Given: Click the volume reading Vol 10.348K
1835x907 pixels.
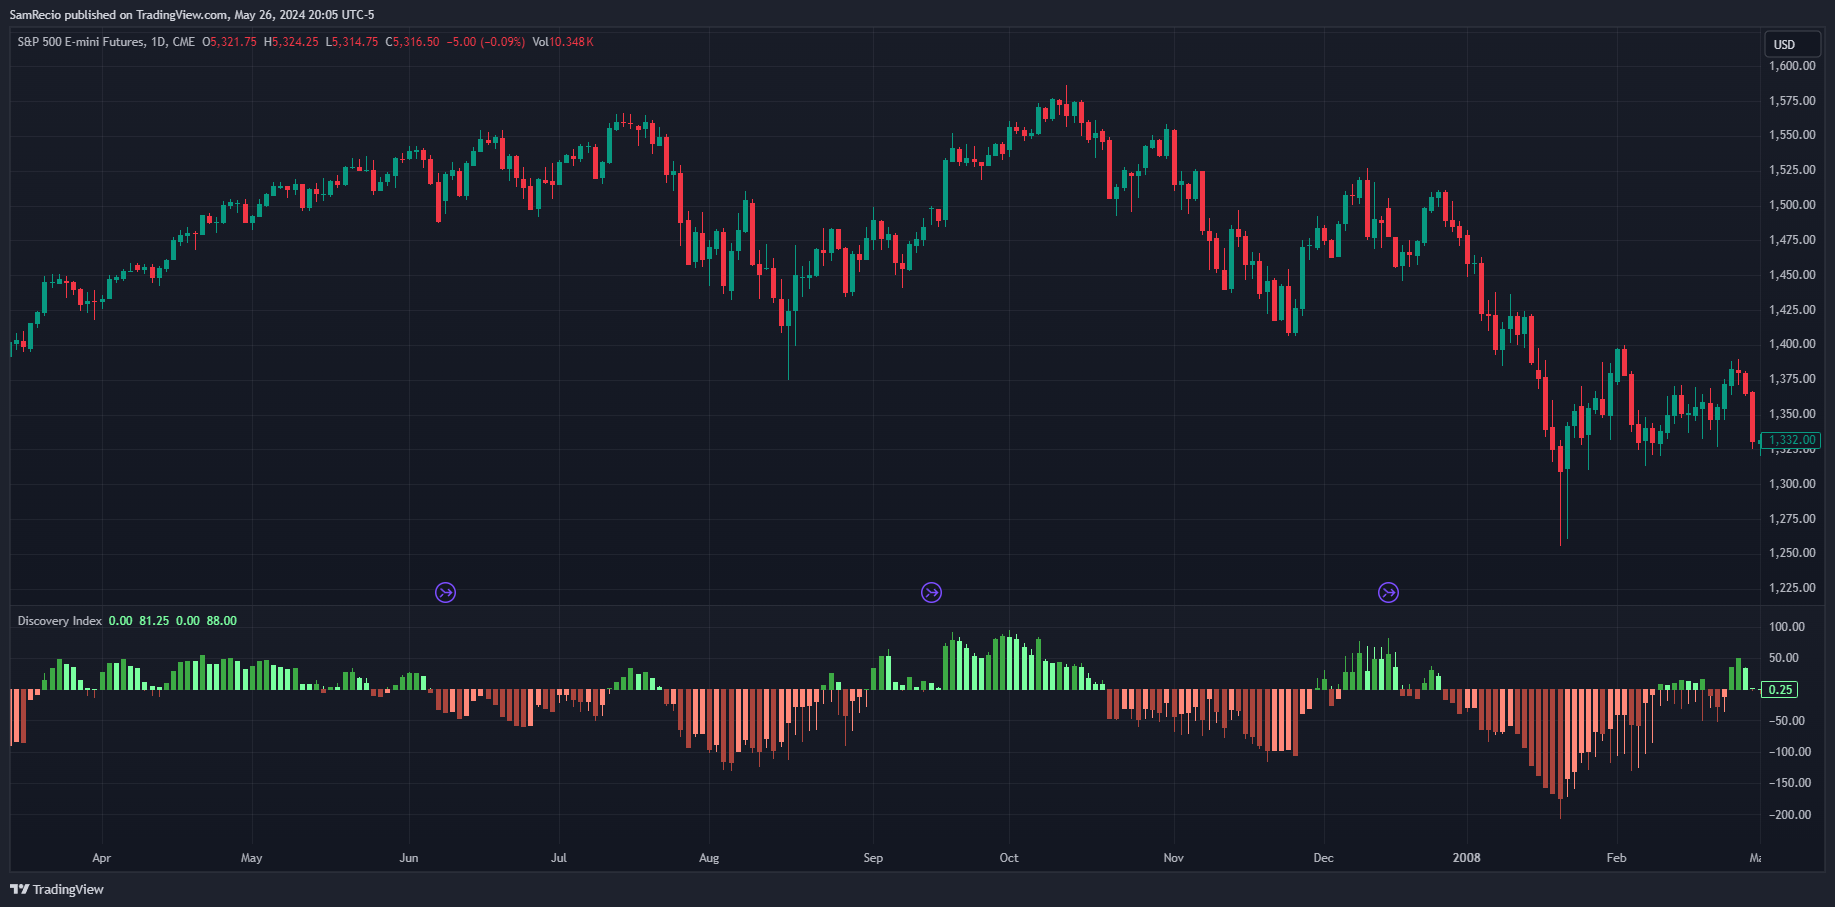Looking at the screenshot, I should (x=563, y=42).
